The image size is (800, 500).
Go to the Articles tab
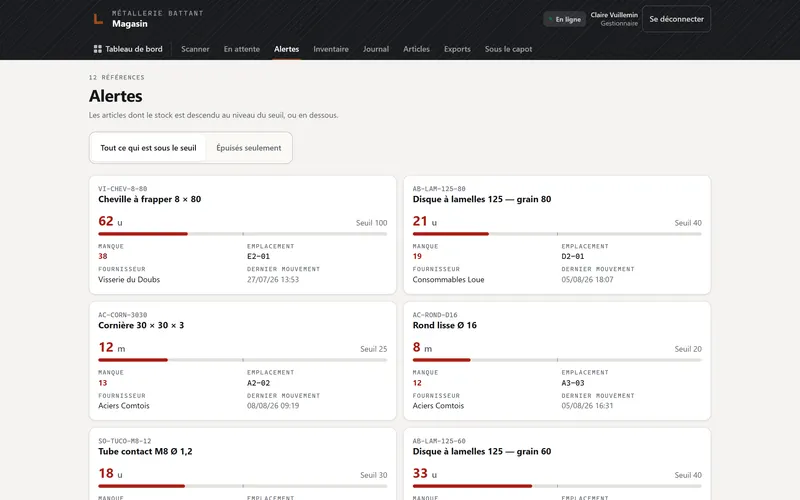click(416, 49)
